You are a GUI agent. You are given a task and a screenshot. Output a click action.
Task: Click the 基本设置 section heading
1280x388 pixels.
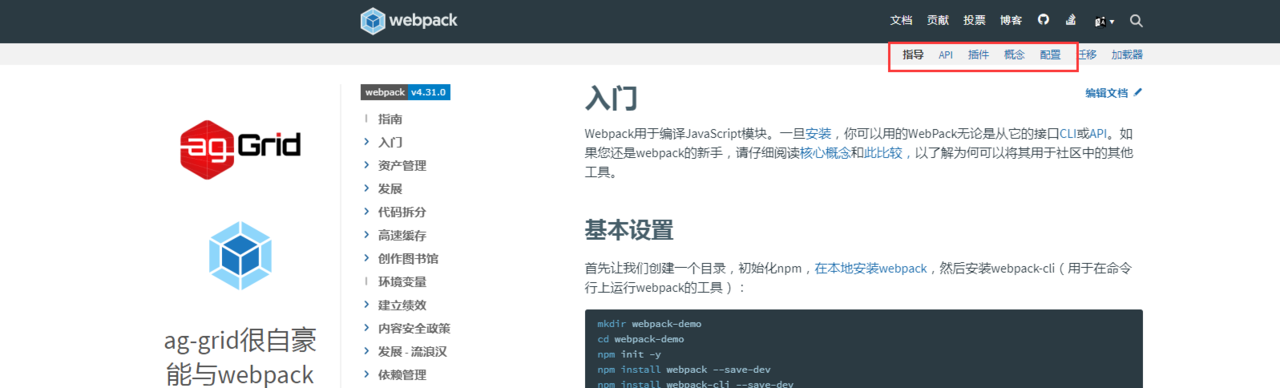[x=629, y=230]
